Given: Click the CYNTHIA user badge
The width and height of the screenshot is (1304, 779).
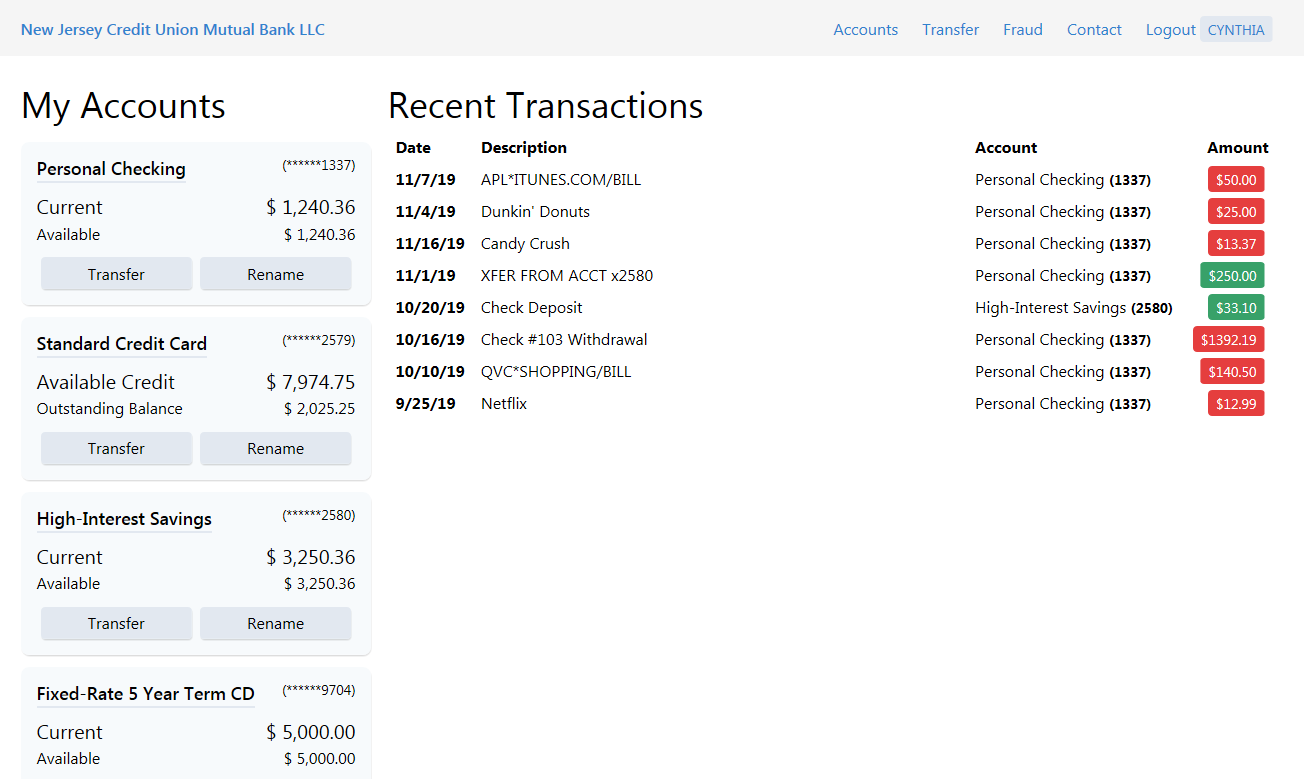Looking at the screenshot, I should (1236, 30).
